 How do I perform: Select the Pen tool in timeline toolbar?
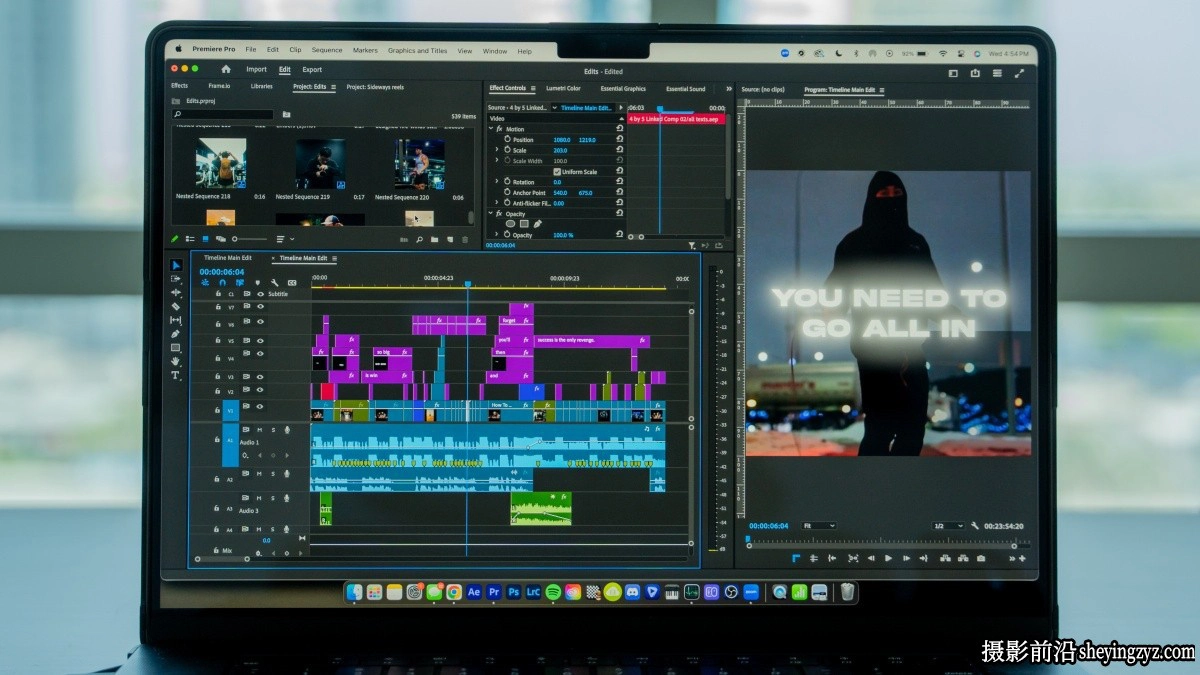pos(176,334)
